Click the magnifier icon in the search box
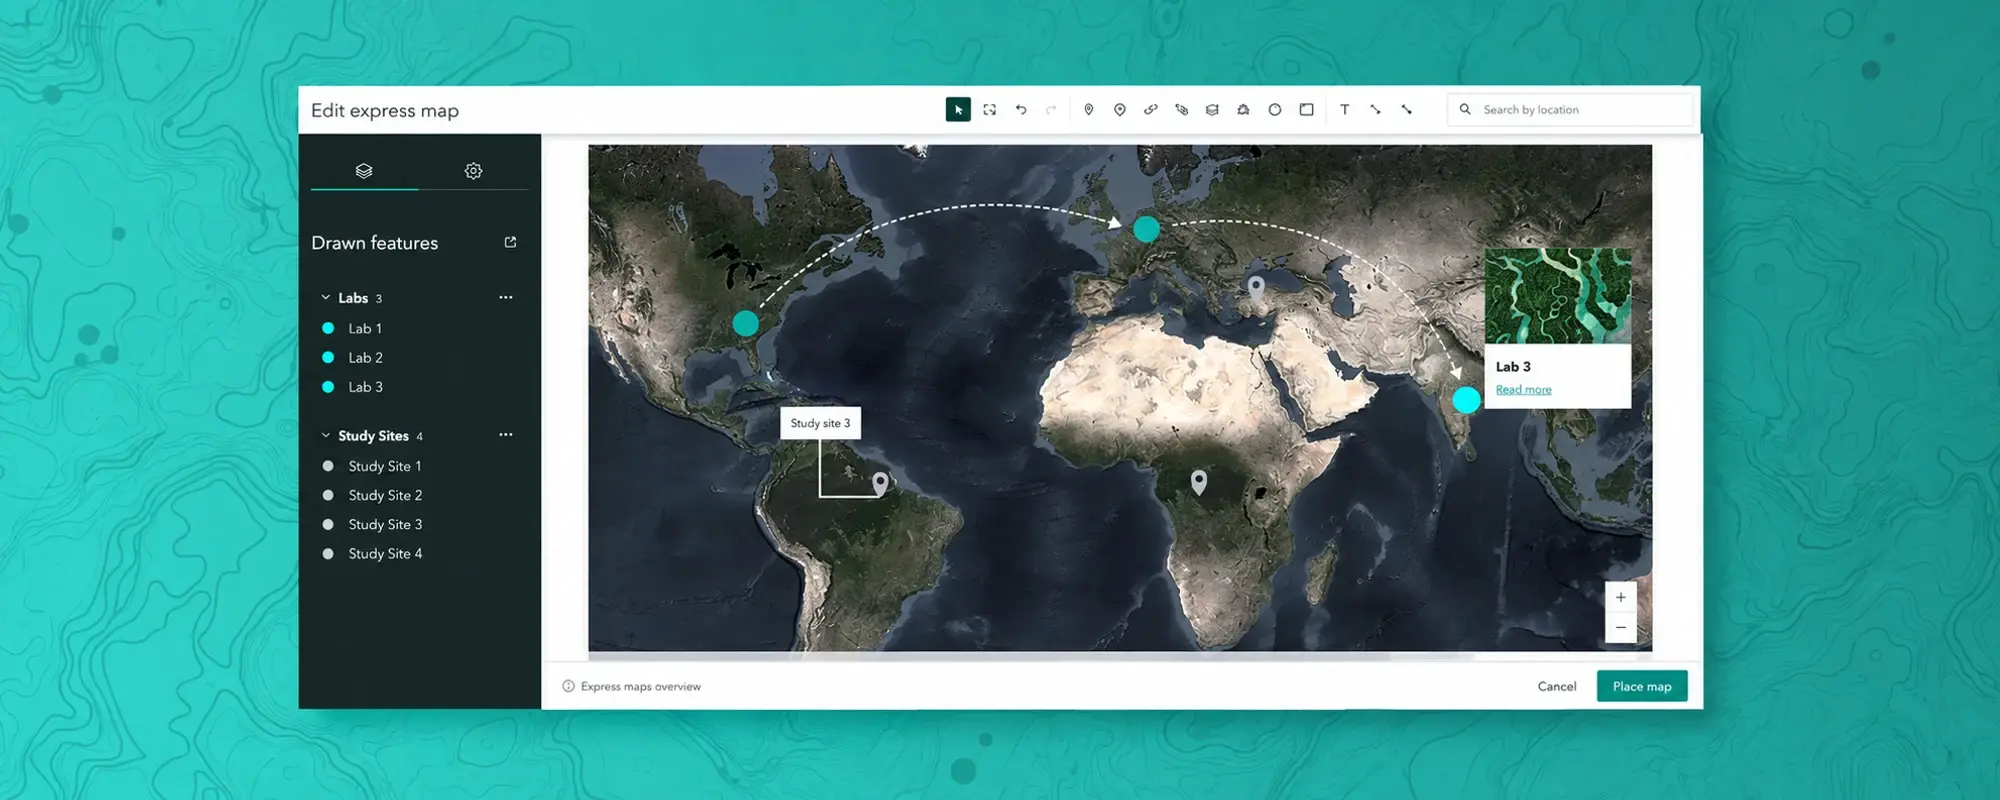Image resolution: width=2000 pixels, height=800 pixels. point(1465,110)
